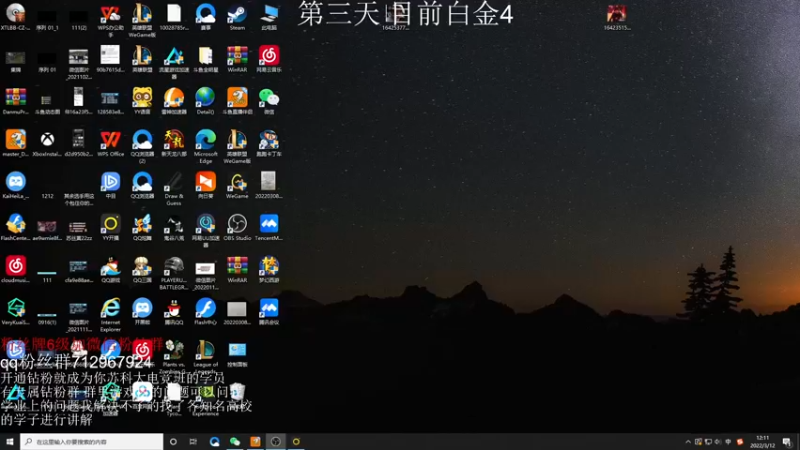Screen dimensions: 800x450
Task: Expand hidden system tray icons
Action: (688, 442)
